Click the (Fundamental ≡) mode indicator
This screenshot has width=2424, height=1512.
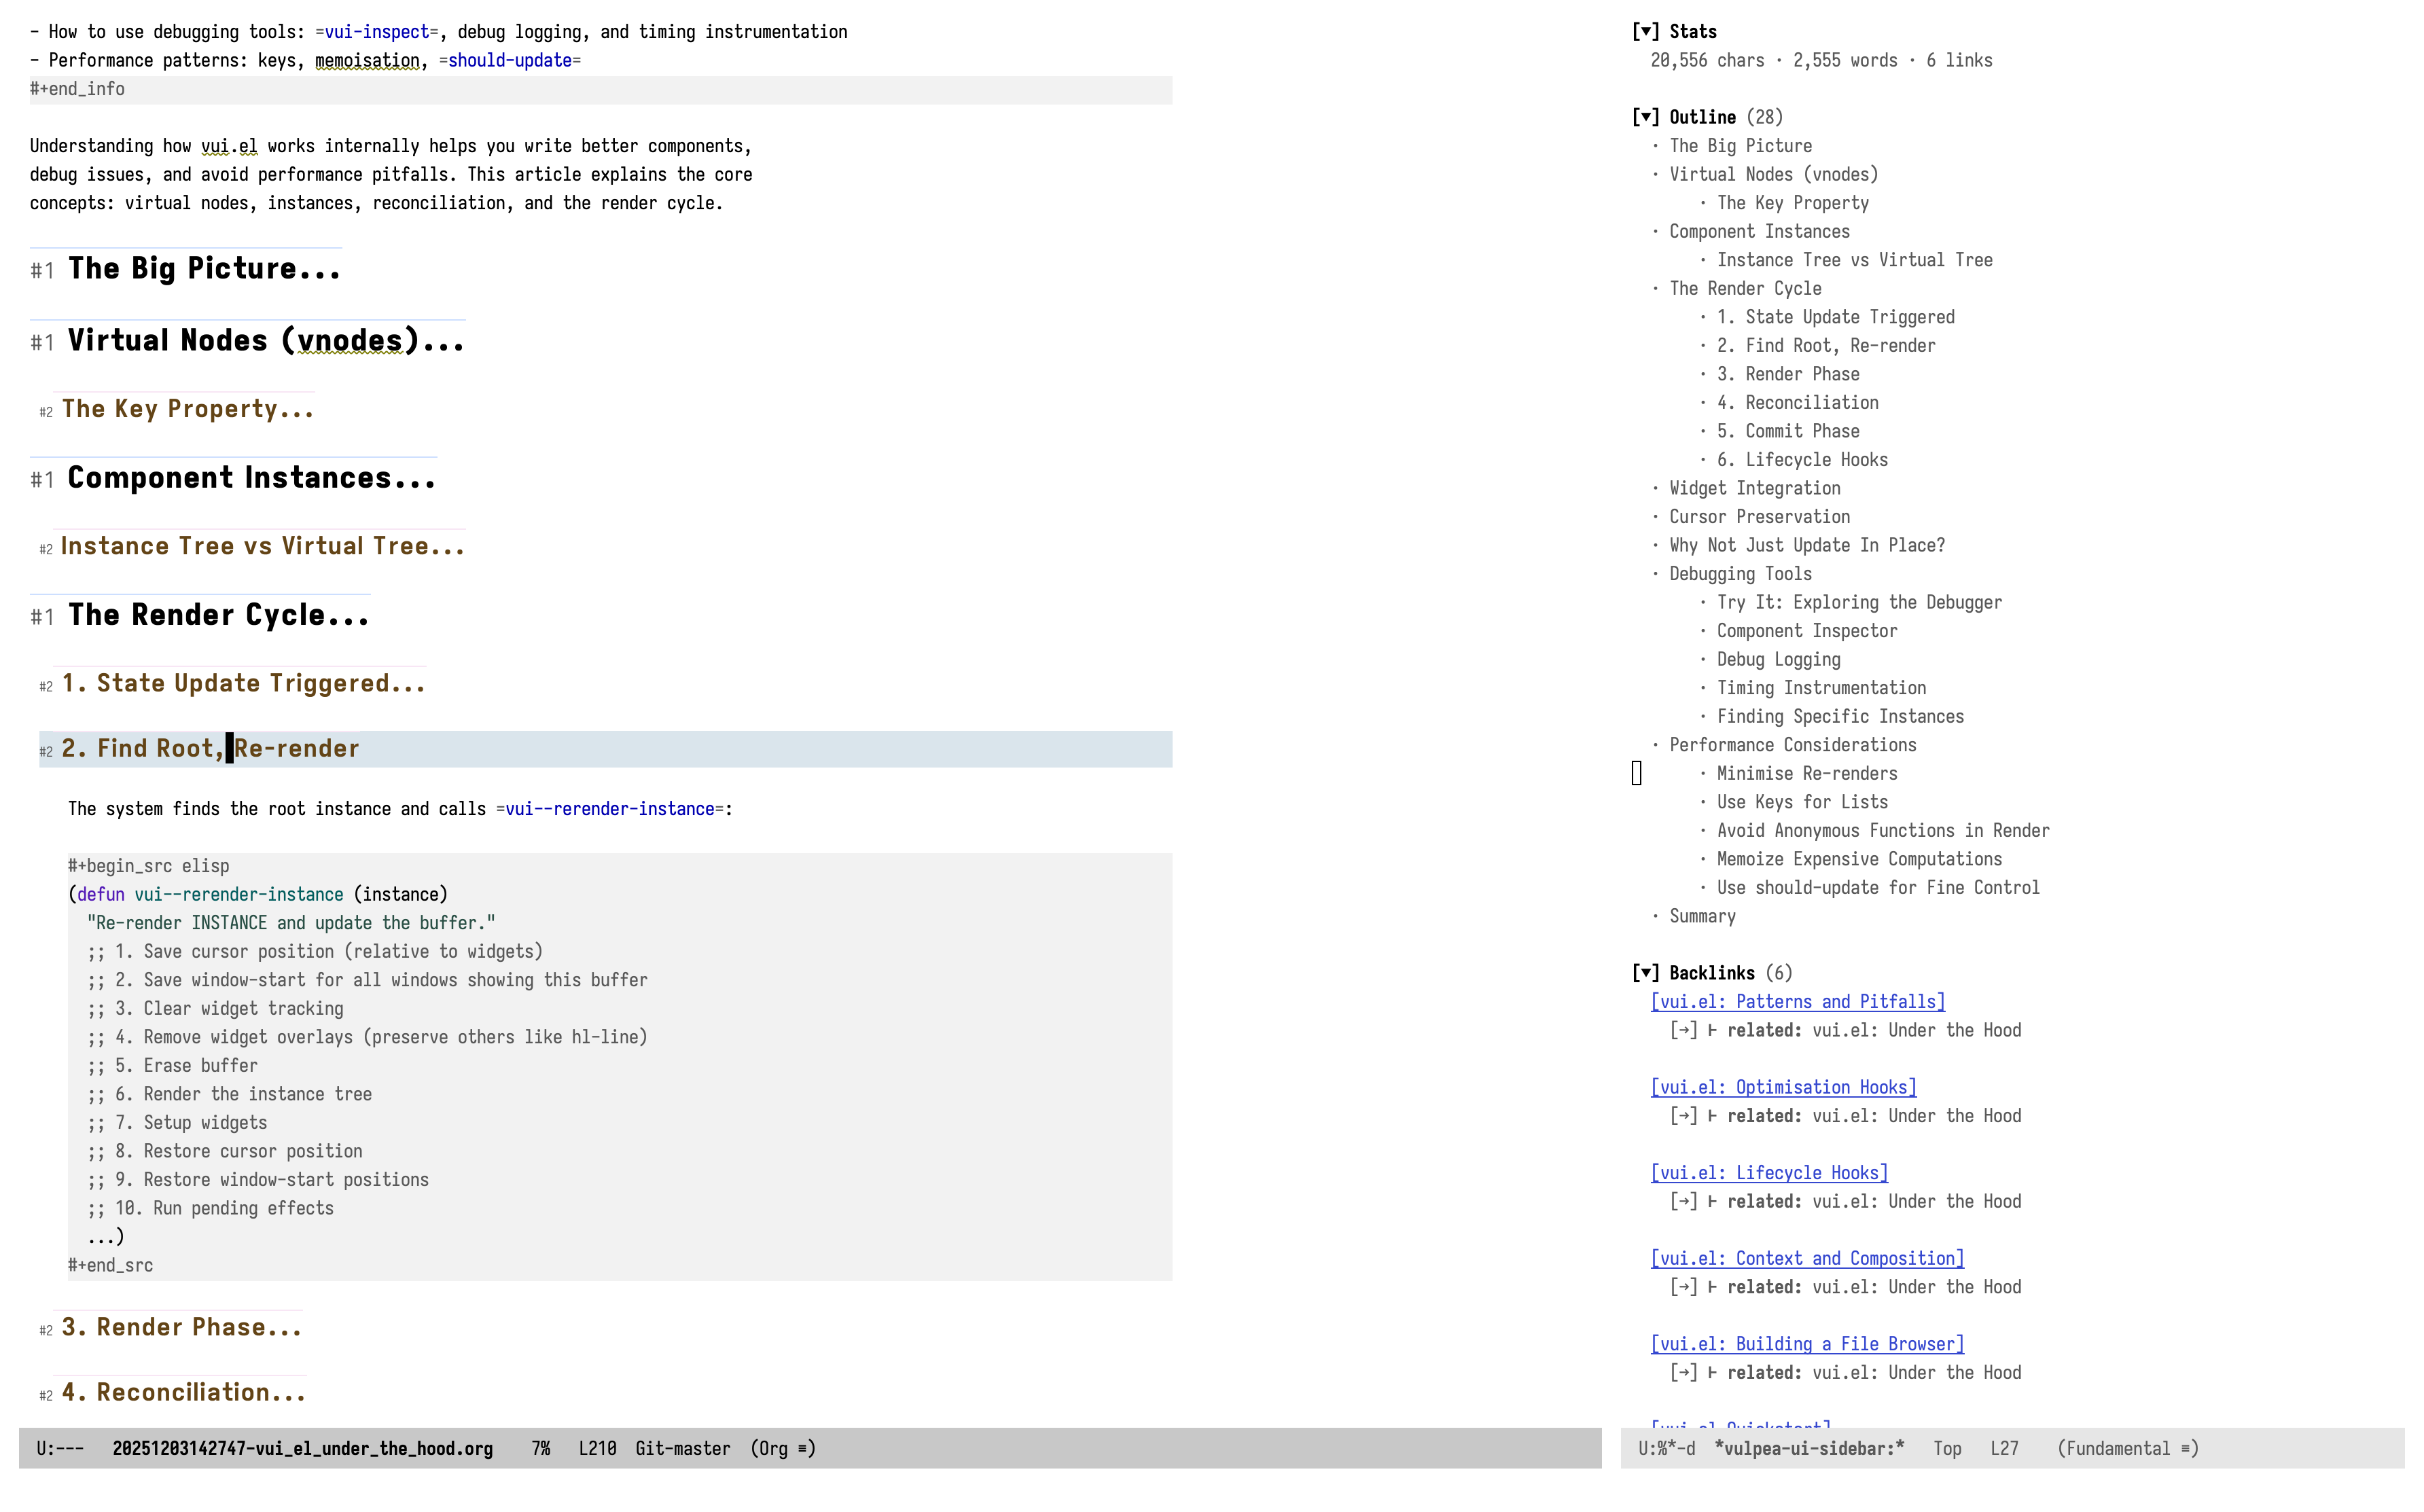pos(2128,1449)
